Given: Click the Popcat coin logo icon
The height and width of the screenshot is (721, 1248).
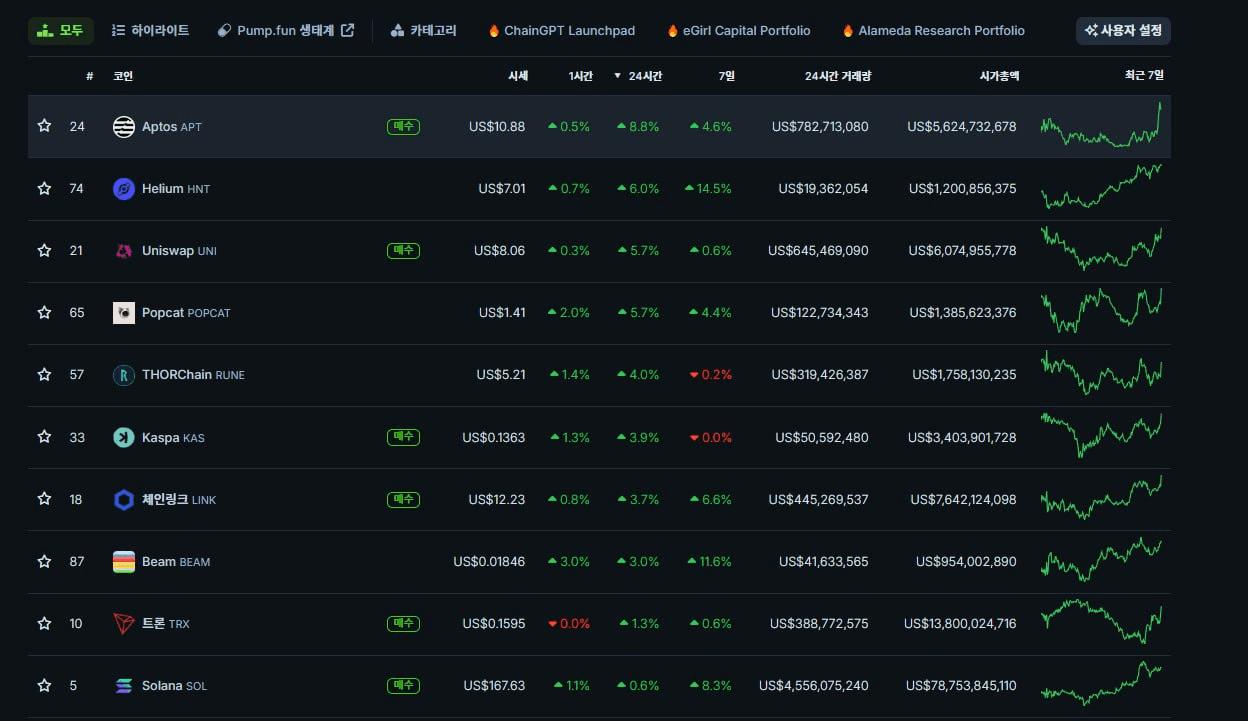Looking at the screenshot, I should (124, 313).
